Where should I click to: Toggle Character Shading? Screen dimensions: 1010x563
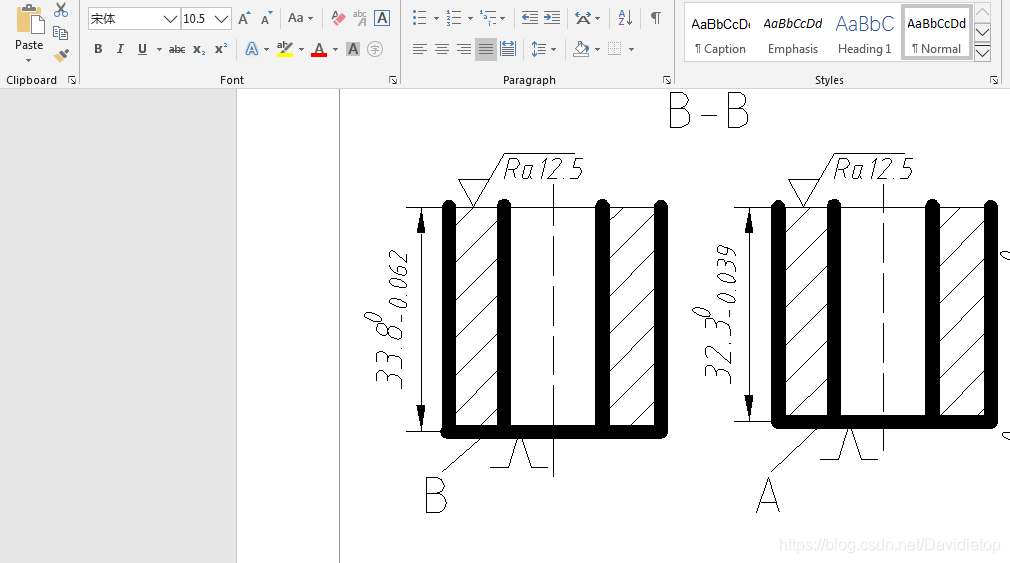click(x=353, y=49)
